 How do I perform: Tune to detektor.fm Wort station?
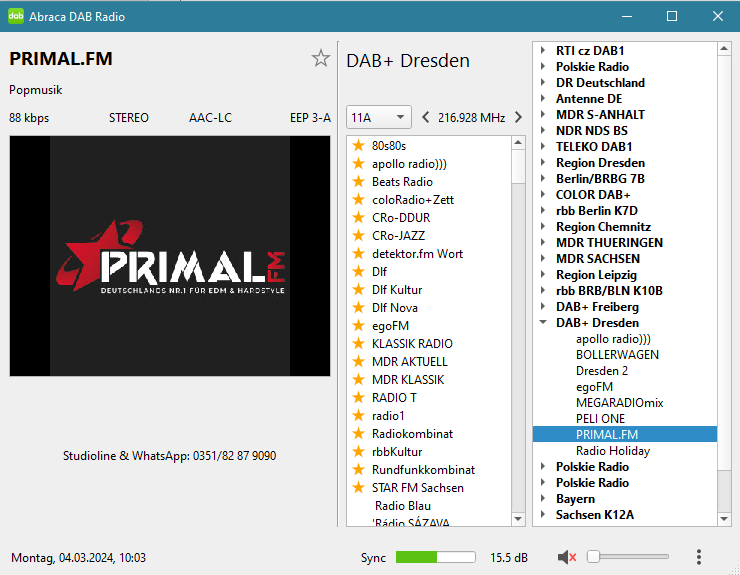pos(417,254)
